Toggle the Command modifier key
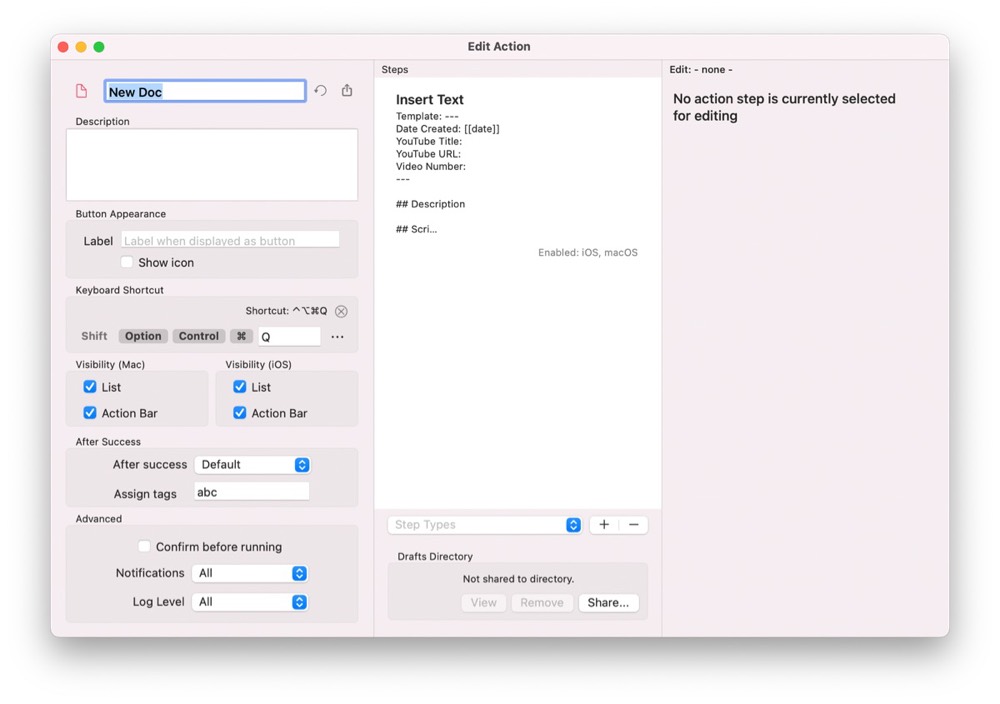 241,336
